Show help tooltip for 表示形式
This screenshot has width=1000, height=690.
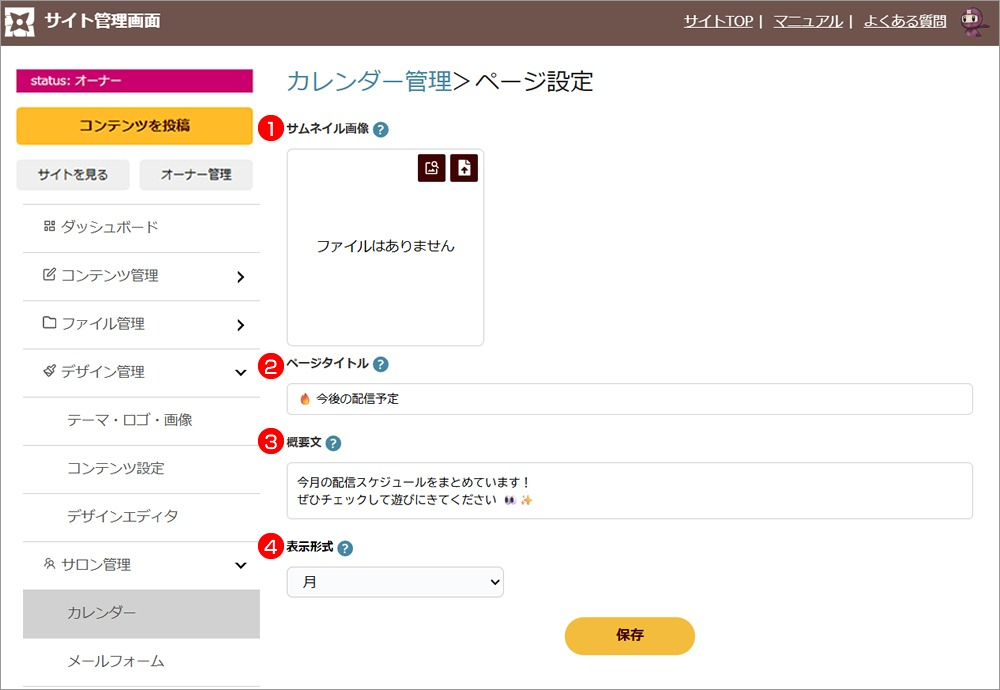(x=345, y=548)
